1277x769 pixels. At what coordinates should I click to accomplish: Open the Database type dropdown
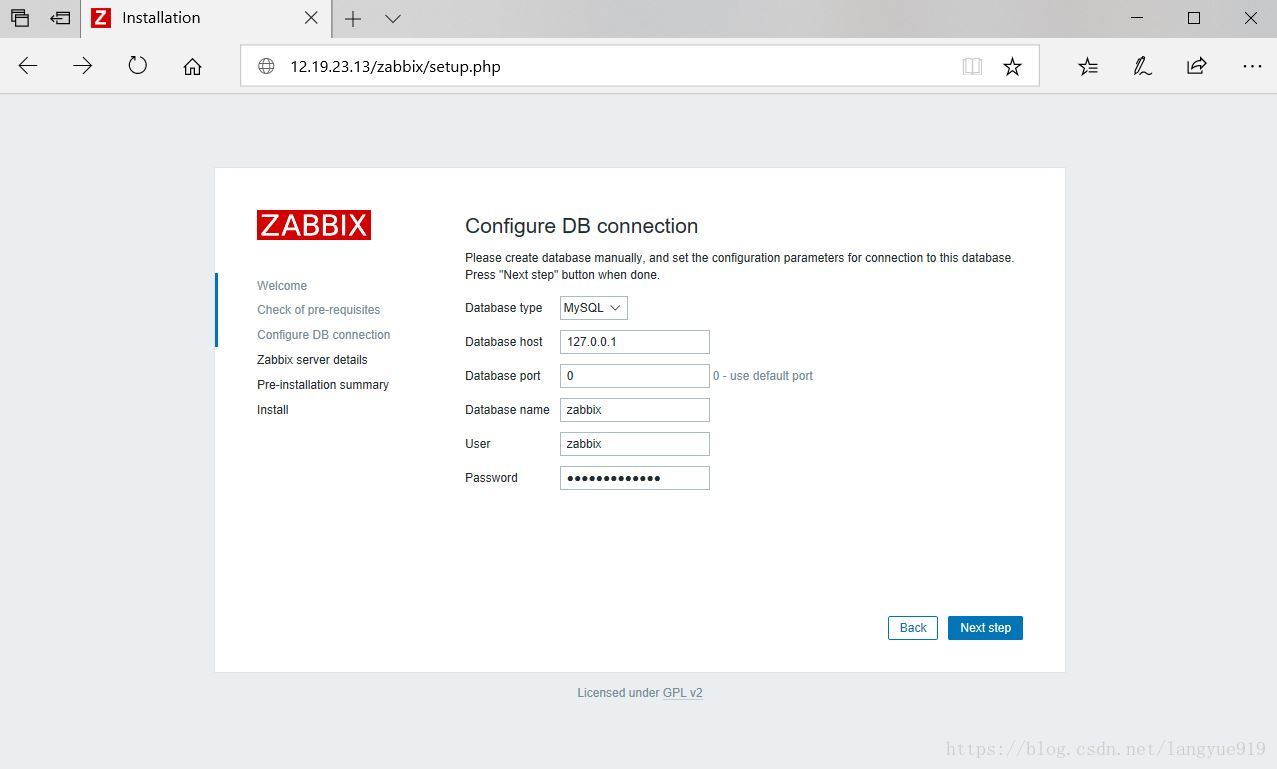pyautogui.click(x=594, y=308)
